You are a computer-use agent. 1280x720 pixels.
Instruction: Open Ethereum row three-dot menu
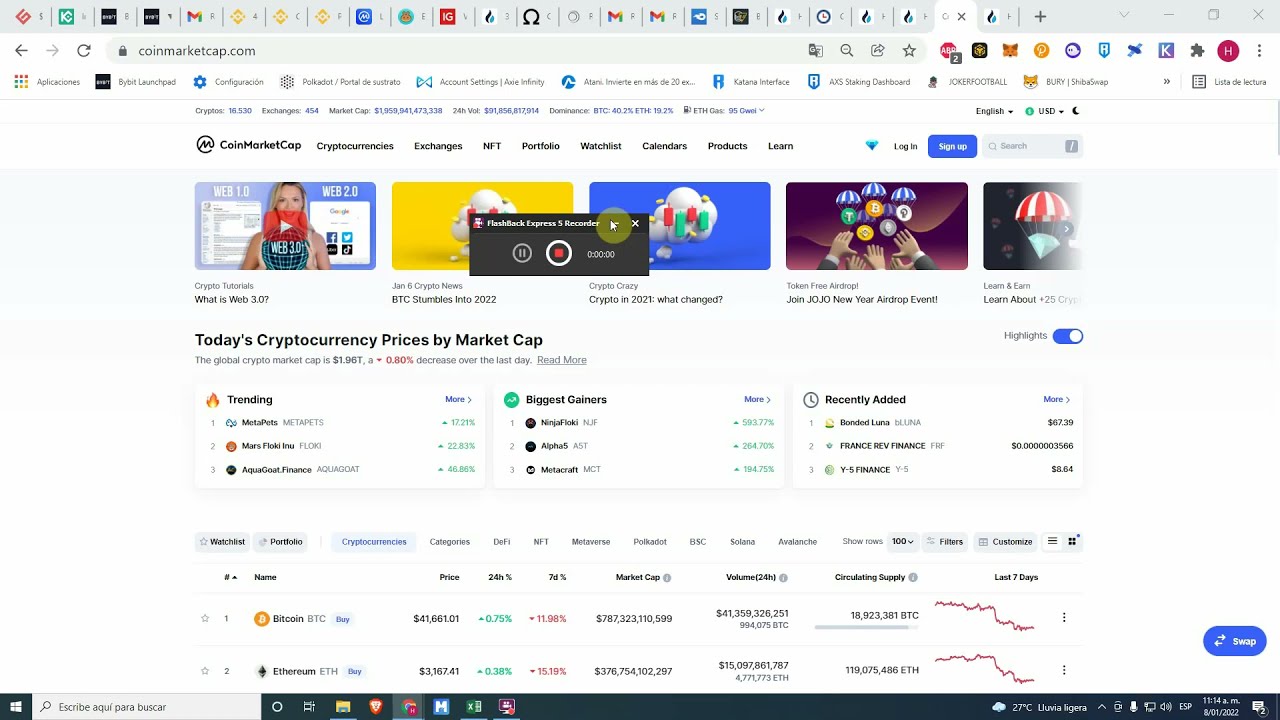pyautogui.click(x=1064, y=670)
